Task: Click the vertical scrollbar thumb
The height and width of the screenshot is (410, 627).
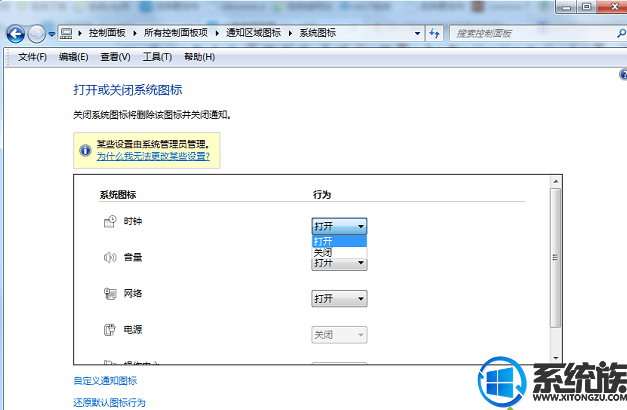Action: pos(555,258)
